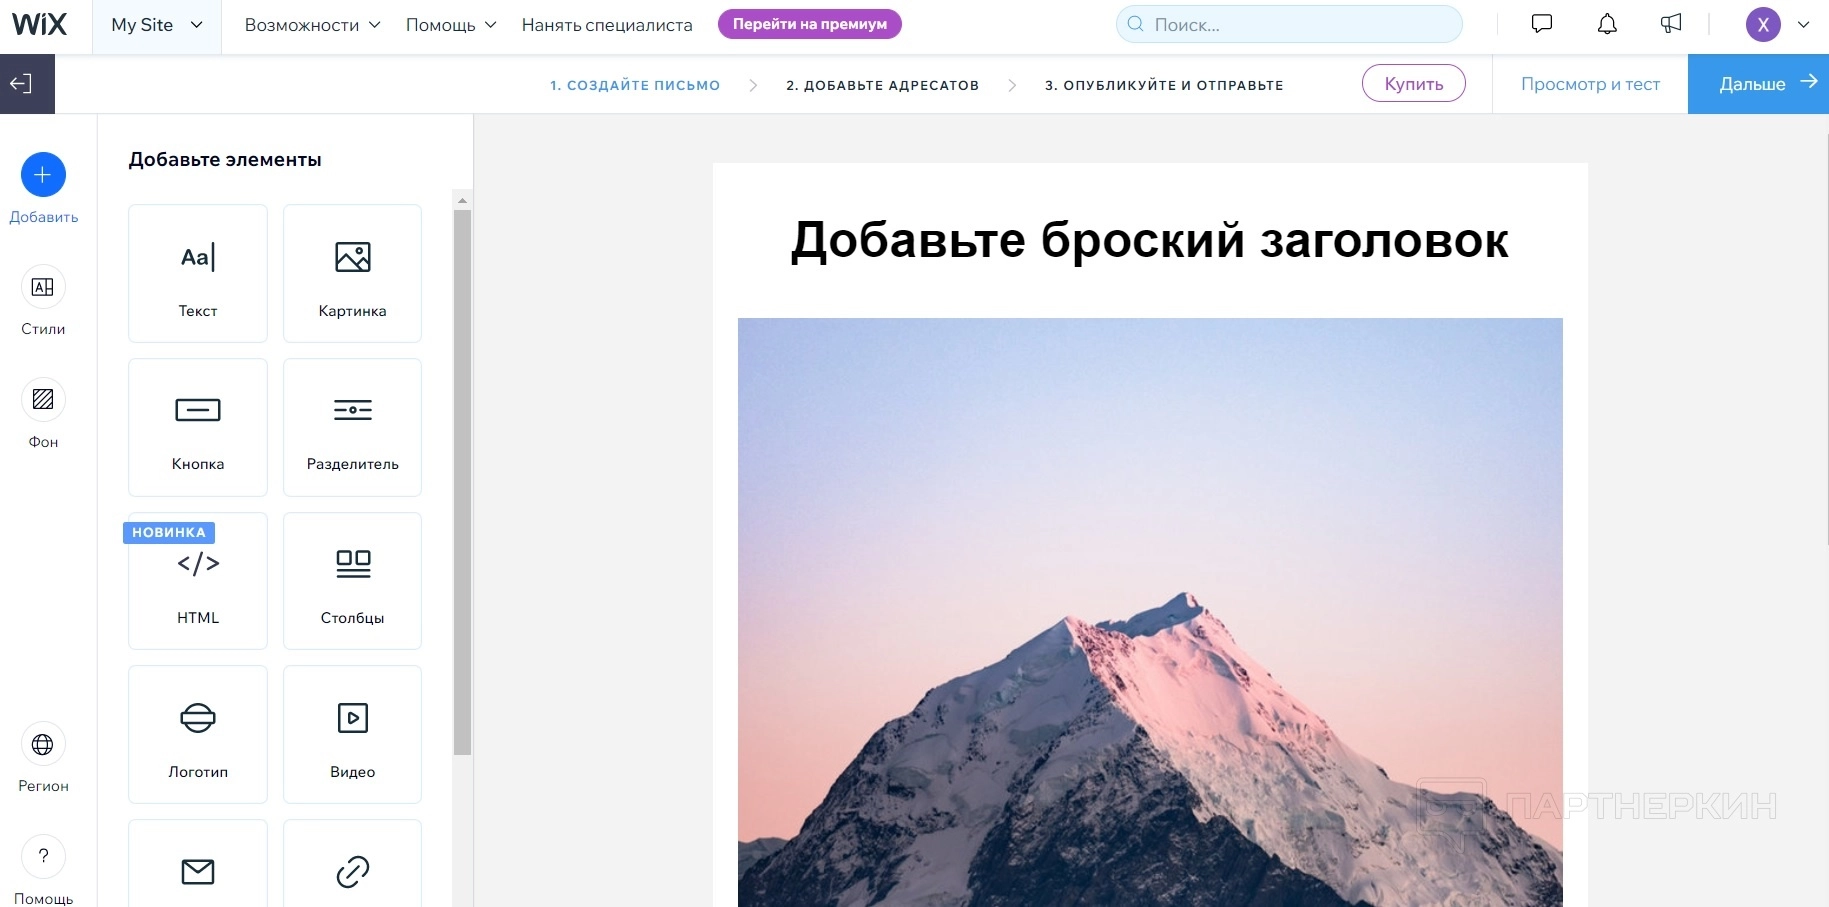Add a Видео element
The width and height of the screenshot is (1829, 907).
(352, 734)
